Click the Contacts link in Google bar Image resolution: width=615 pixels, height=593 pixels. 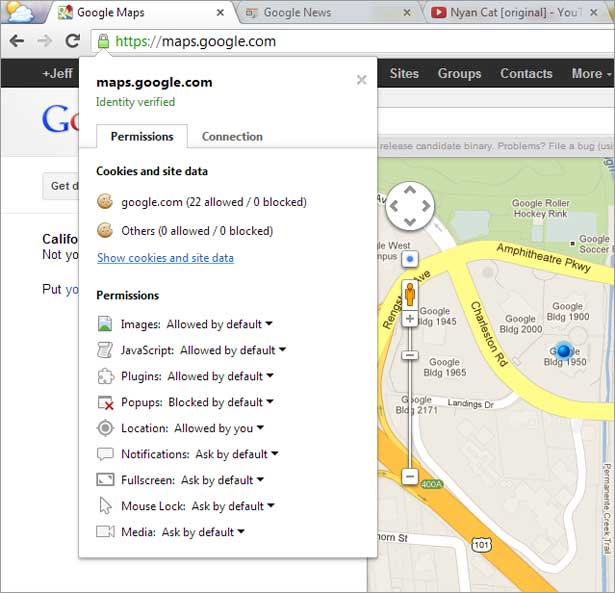click(x=526, y=73)
